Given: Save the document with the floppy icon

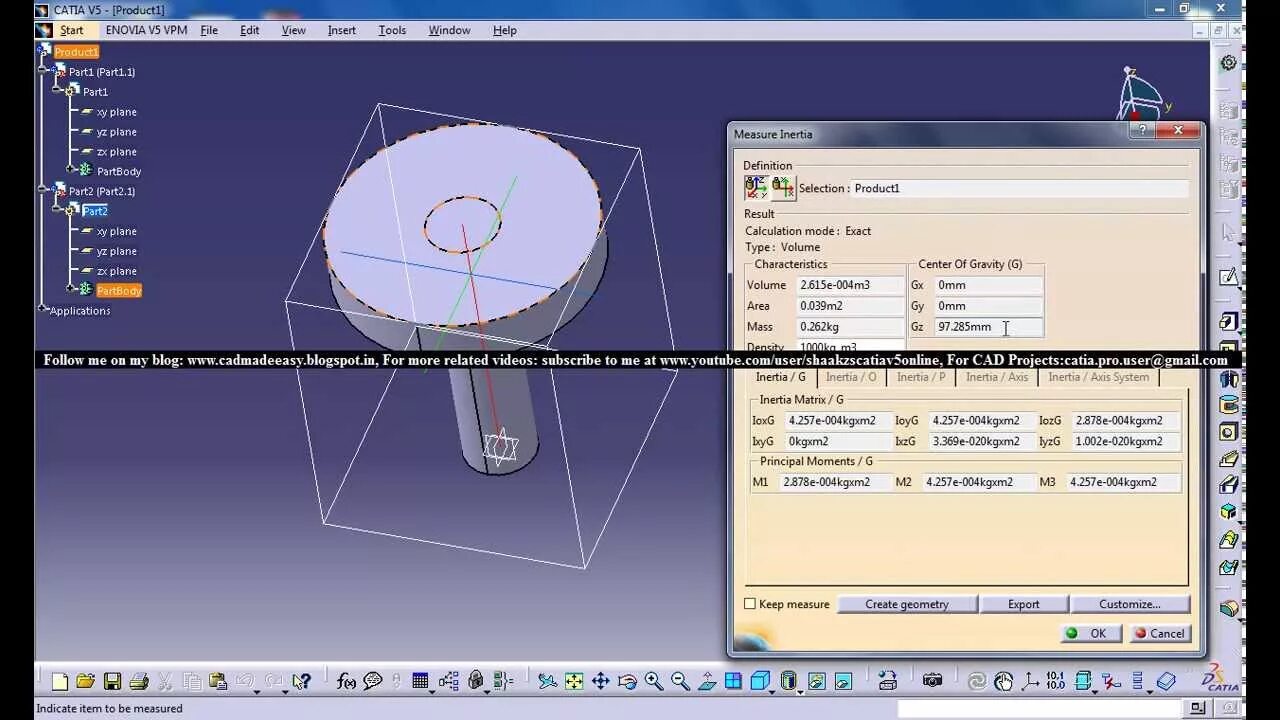Looking at the screenshot, I should tap(112, 681).
